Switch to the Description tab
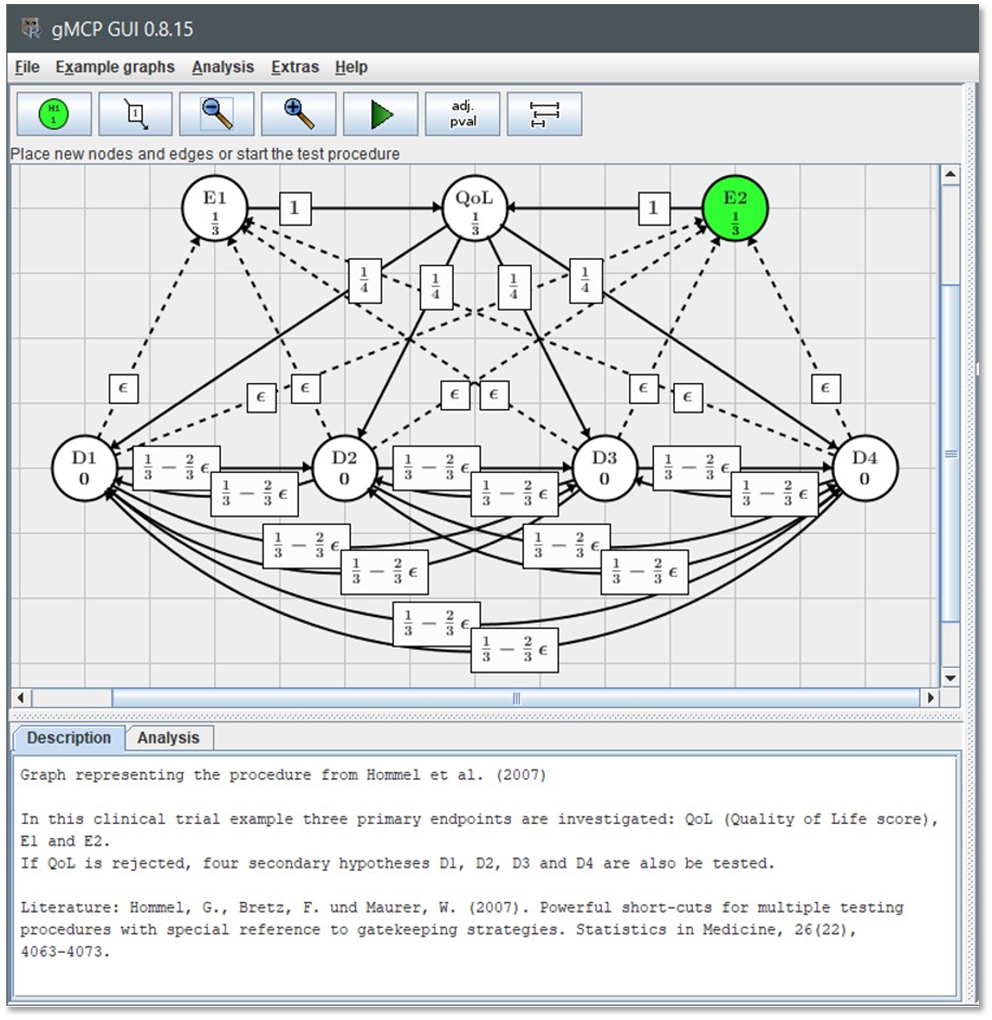 tap(69, 738)
